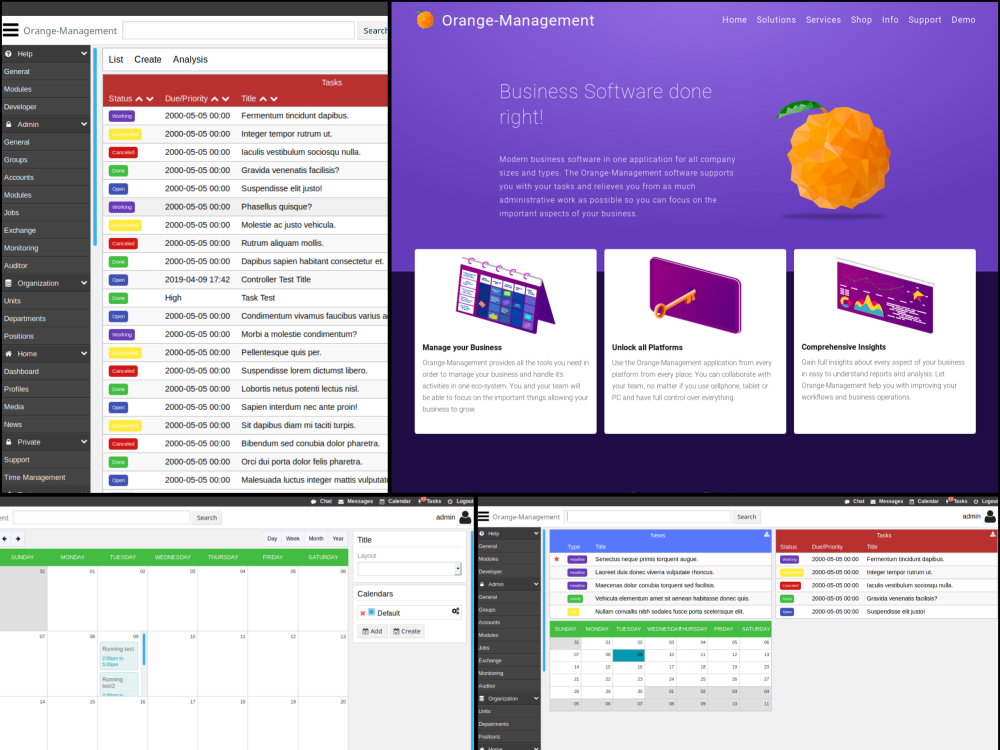
Task: Switch the calendar to Year view
Action: 338,539
